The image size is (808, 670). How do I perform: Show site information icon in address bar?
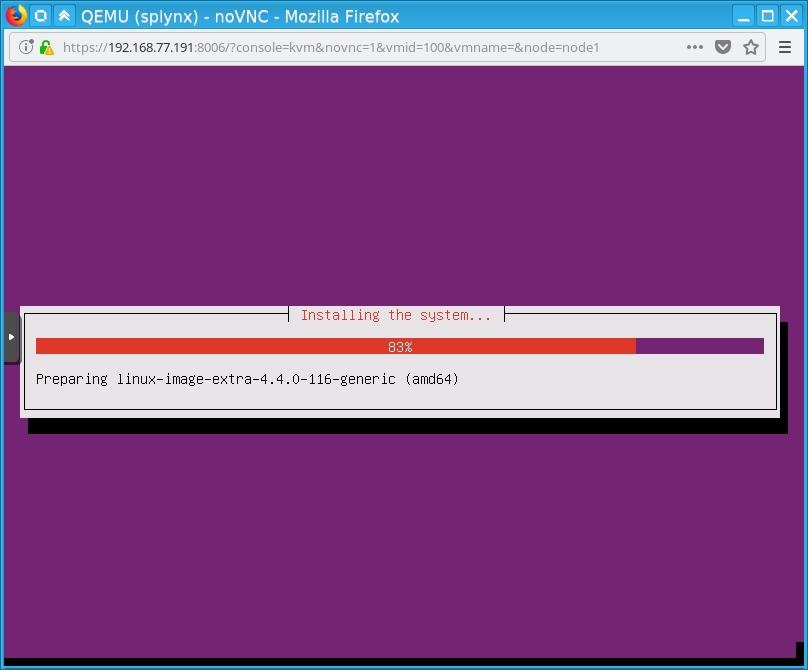[x=26, y=47]
